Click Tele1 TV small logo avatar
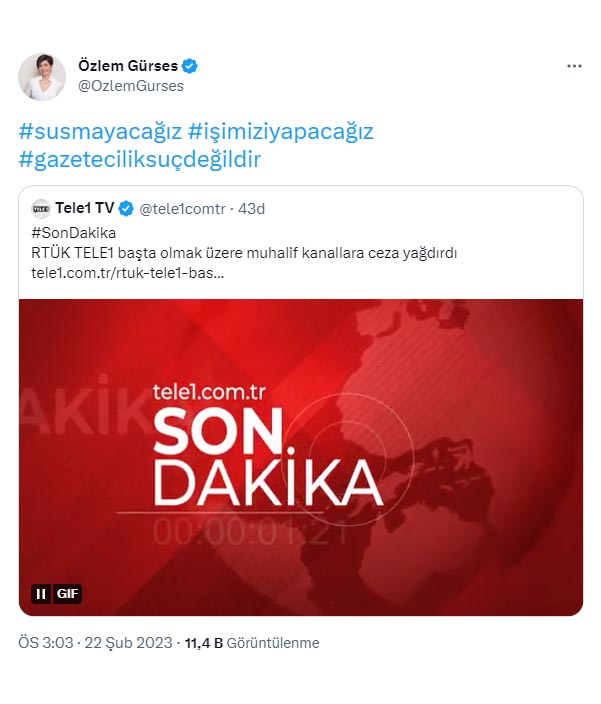Viewport: 601px width, 704px height. 41,209
